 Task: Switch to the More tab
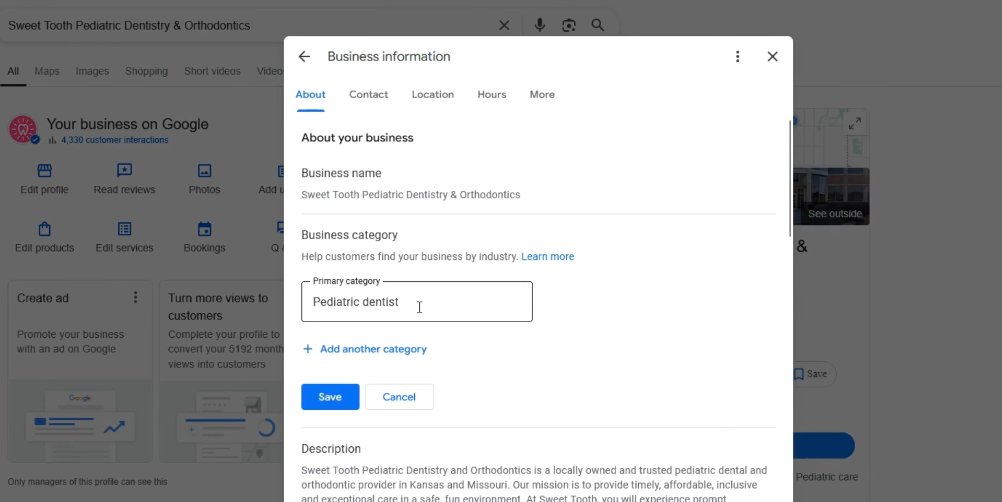542,95
